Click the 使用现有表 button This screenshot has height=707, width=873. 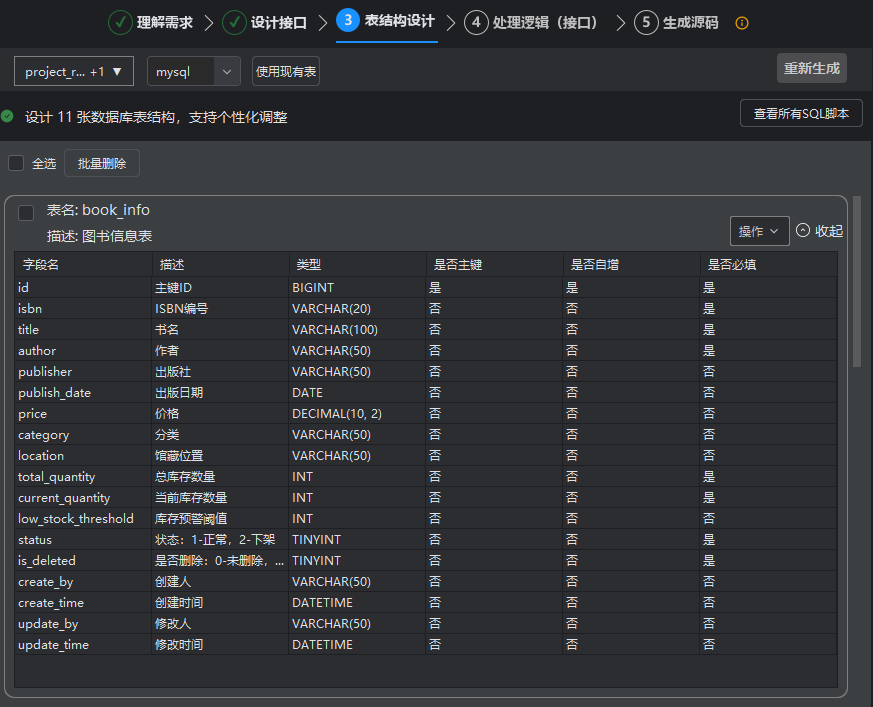click(x=286, y=72)
